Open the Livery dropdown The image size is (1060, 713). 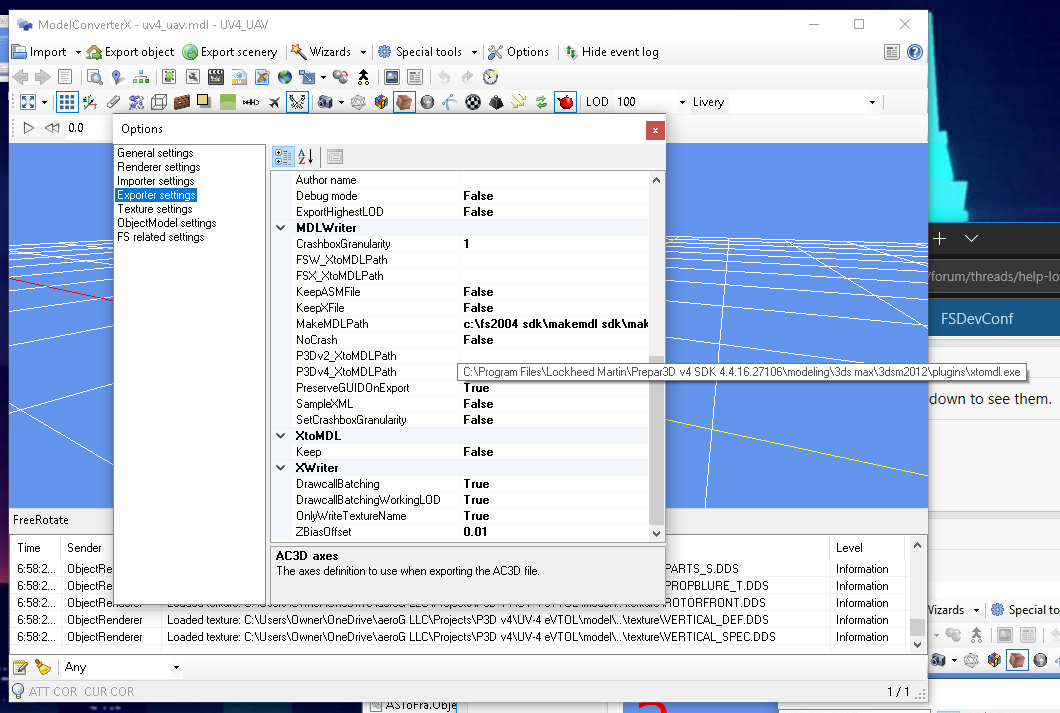click(871, 102)
